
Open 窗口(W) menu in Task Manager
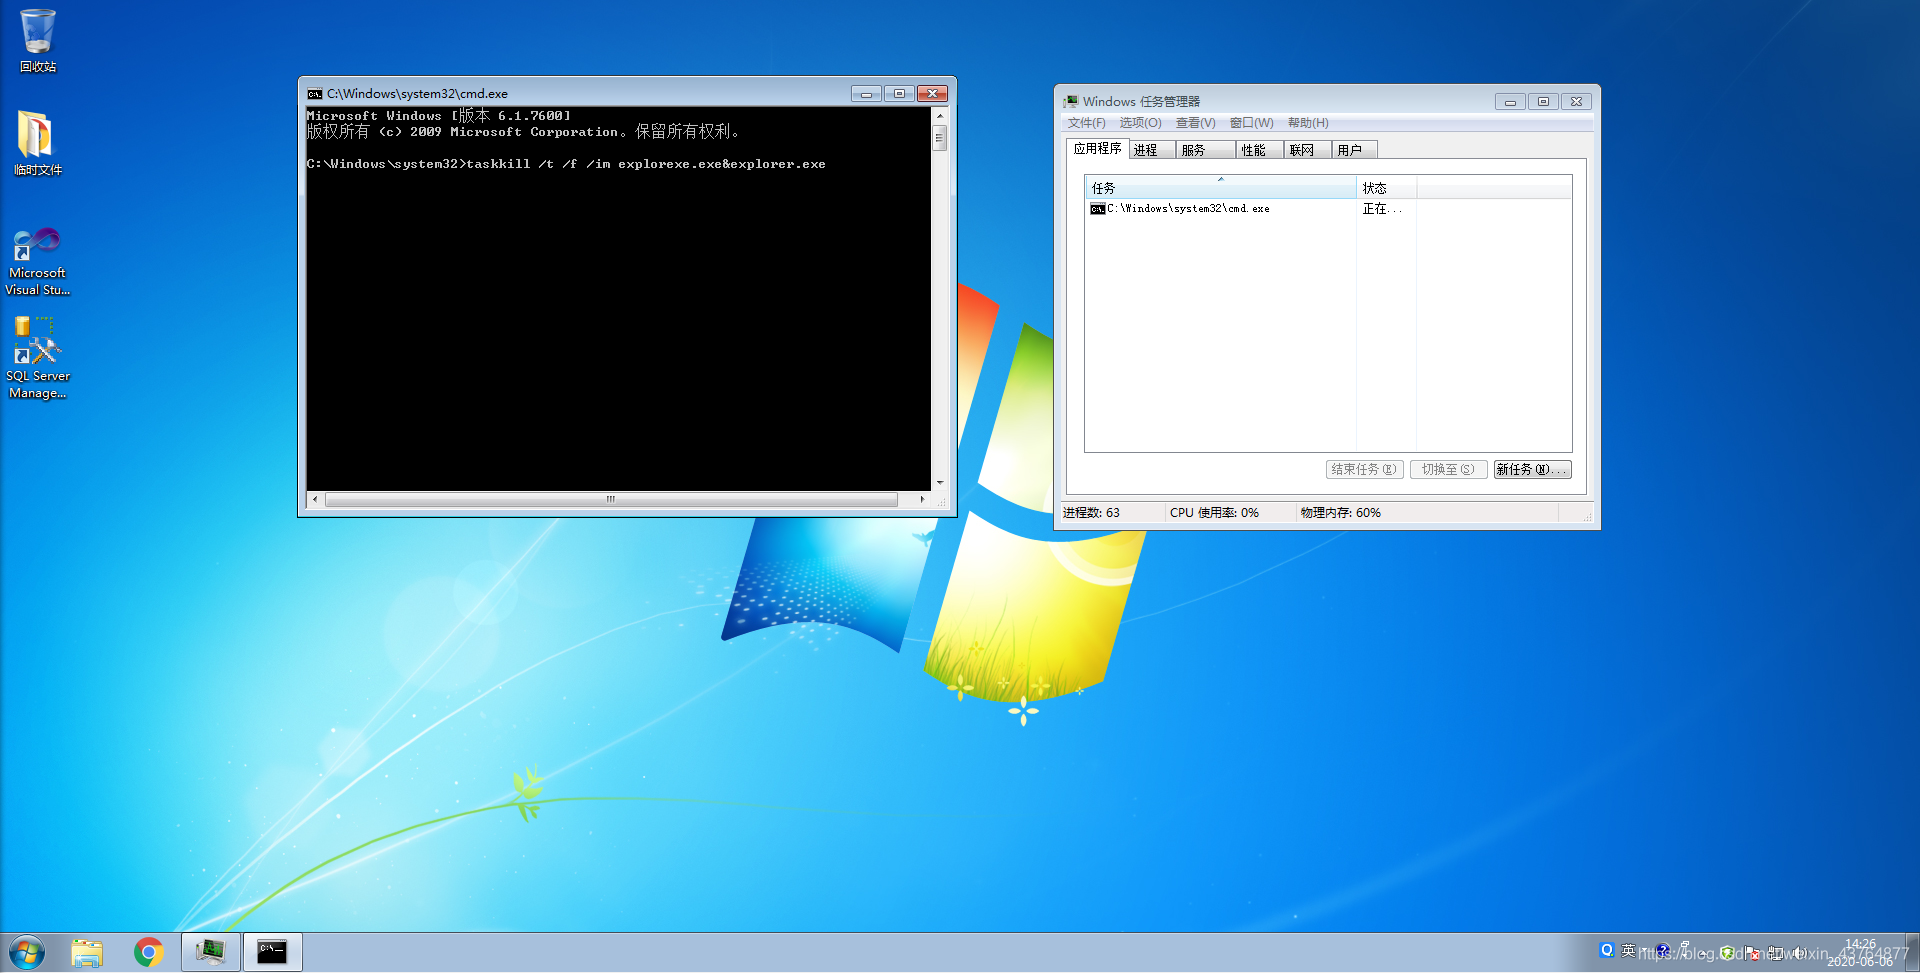point(1251,123)
